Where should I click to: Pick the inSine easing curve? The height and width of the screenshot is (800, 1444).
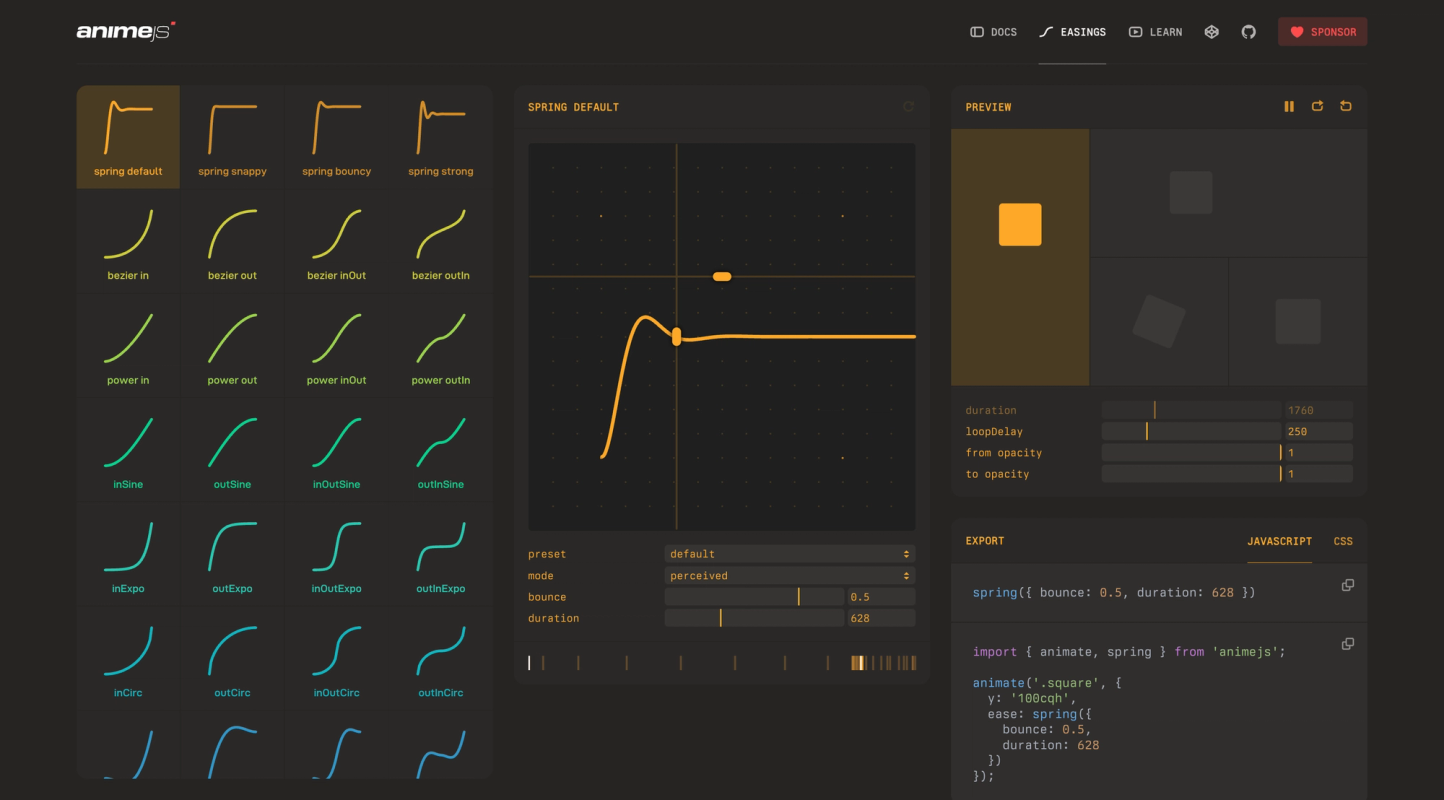click(128, 450)
